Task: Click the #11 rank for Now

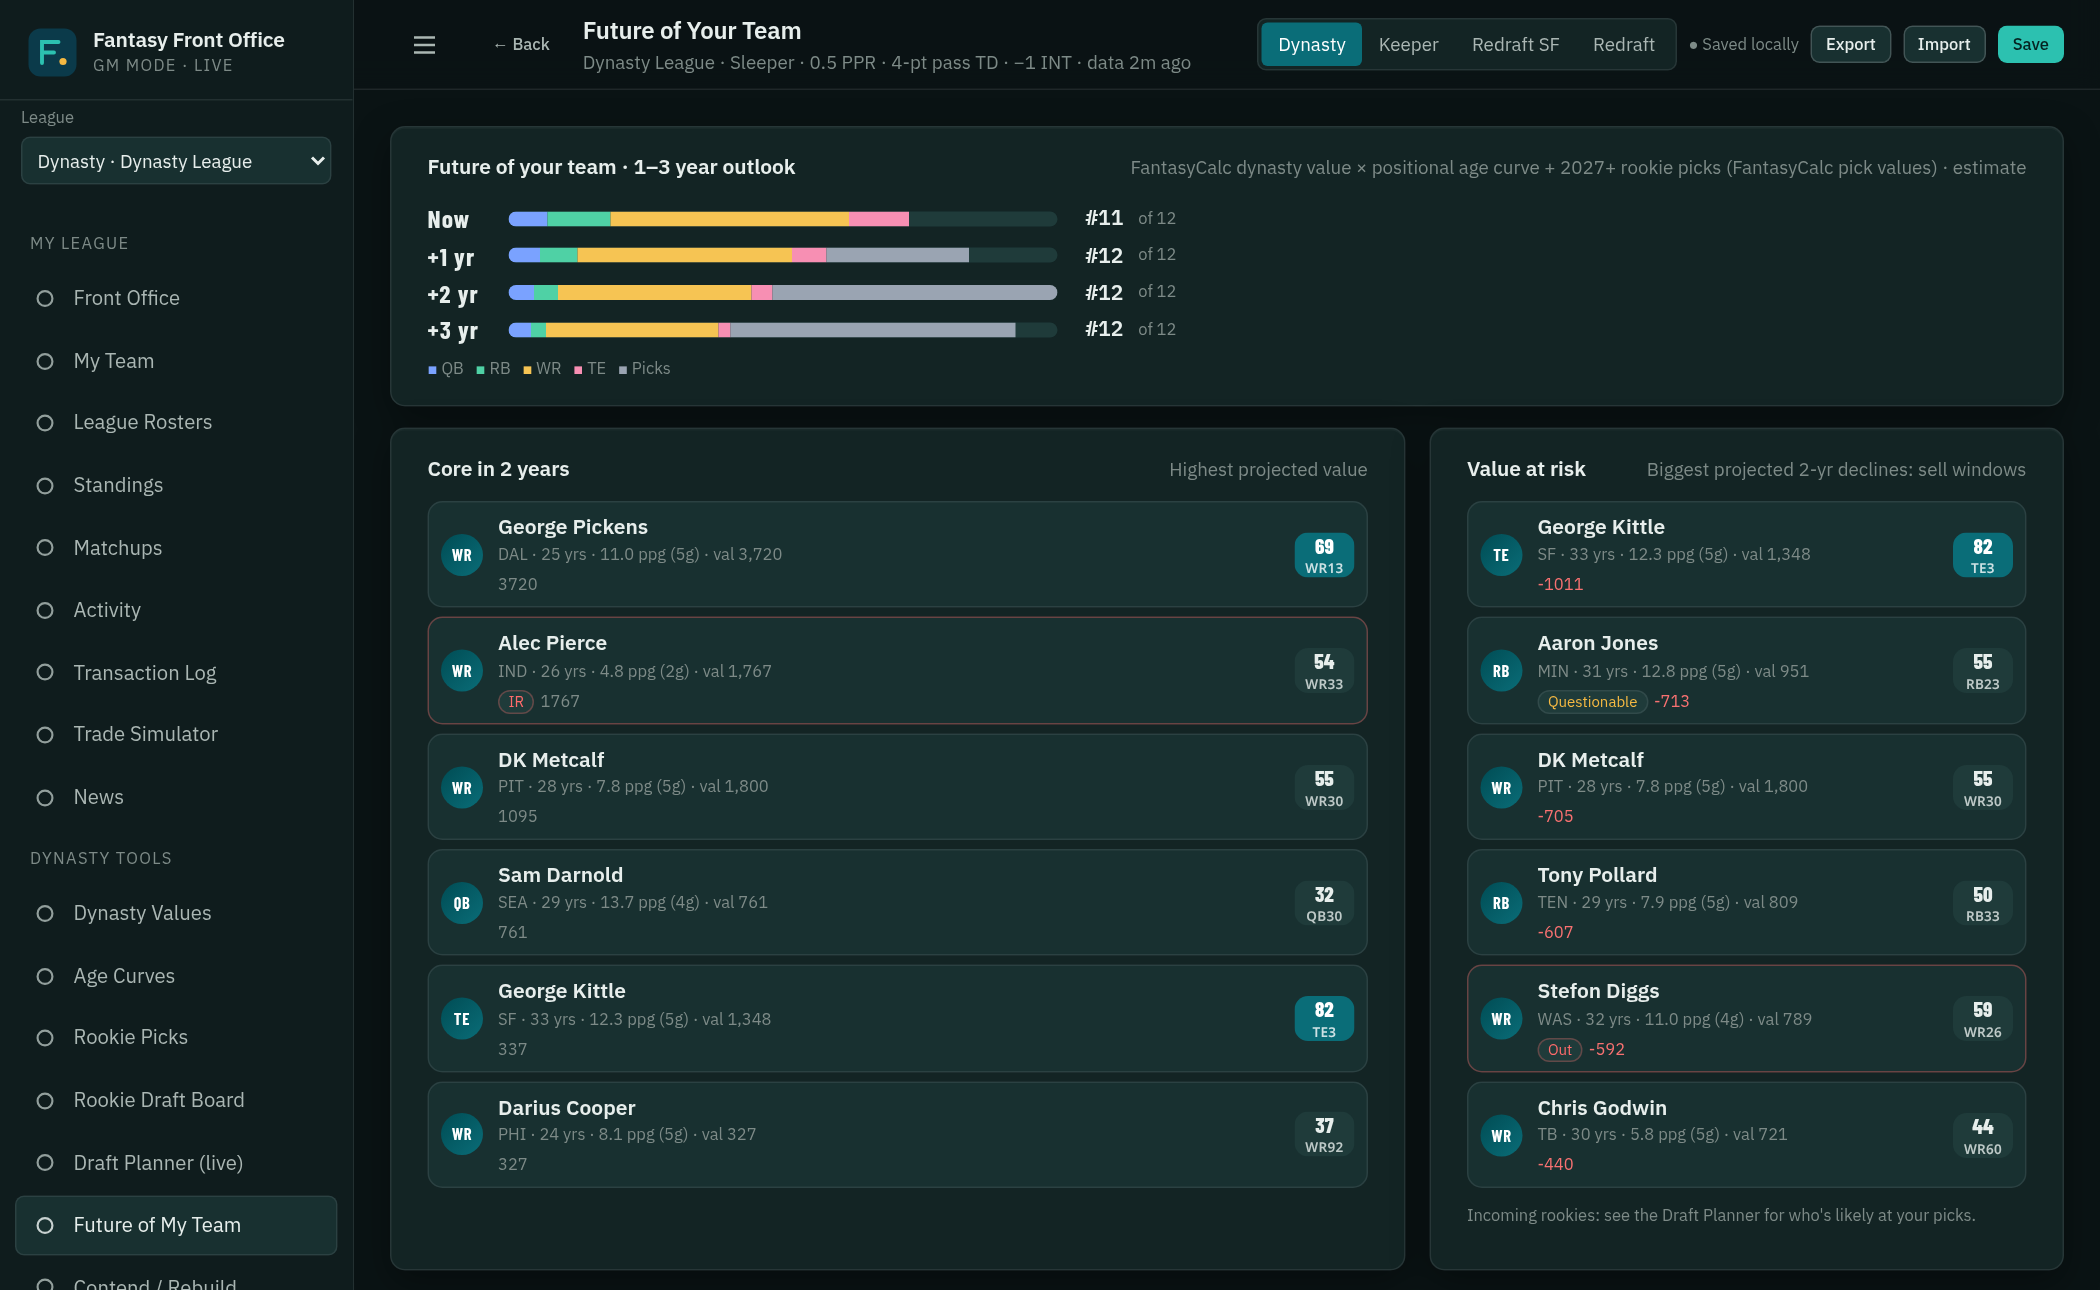Action: [1104, 218]
